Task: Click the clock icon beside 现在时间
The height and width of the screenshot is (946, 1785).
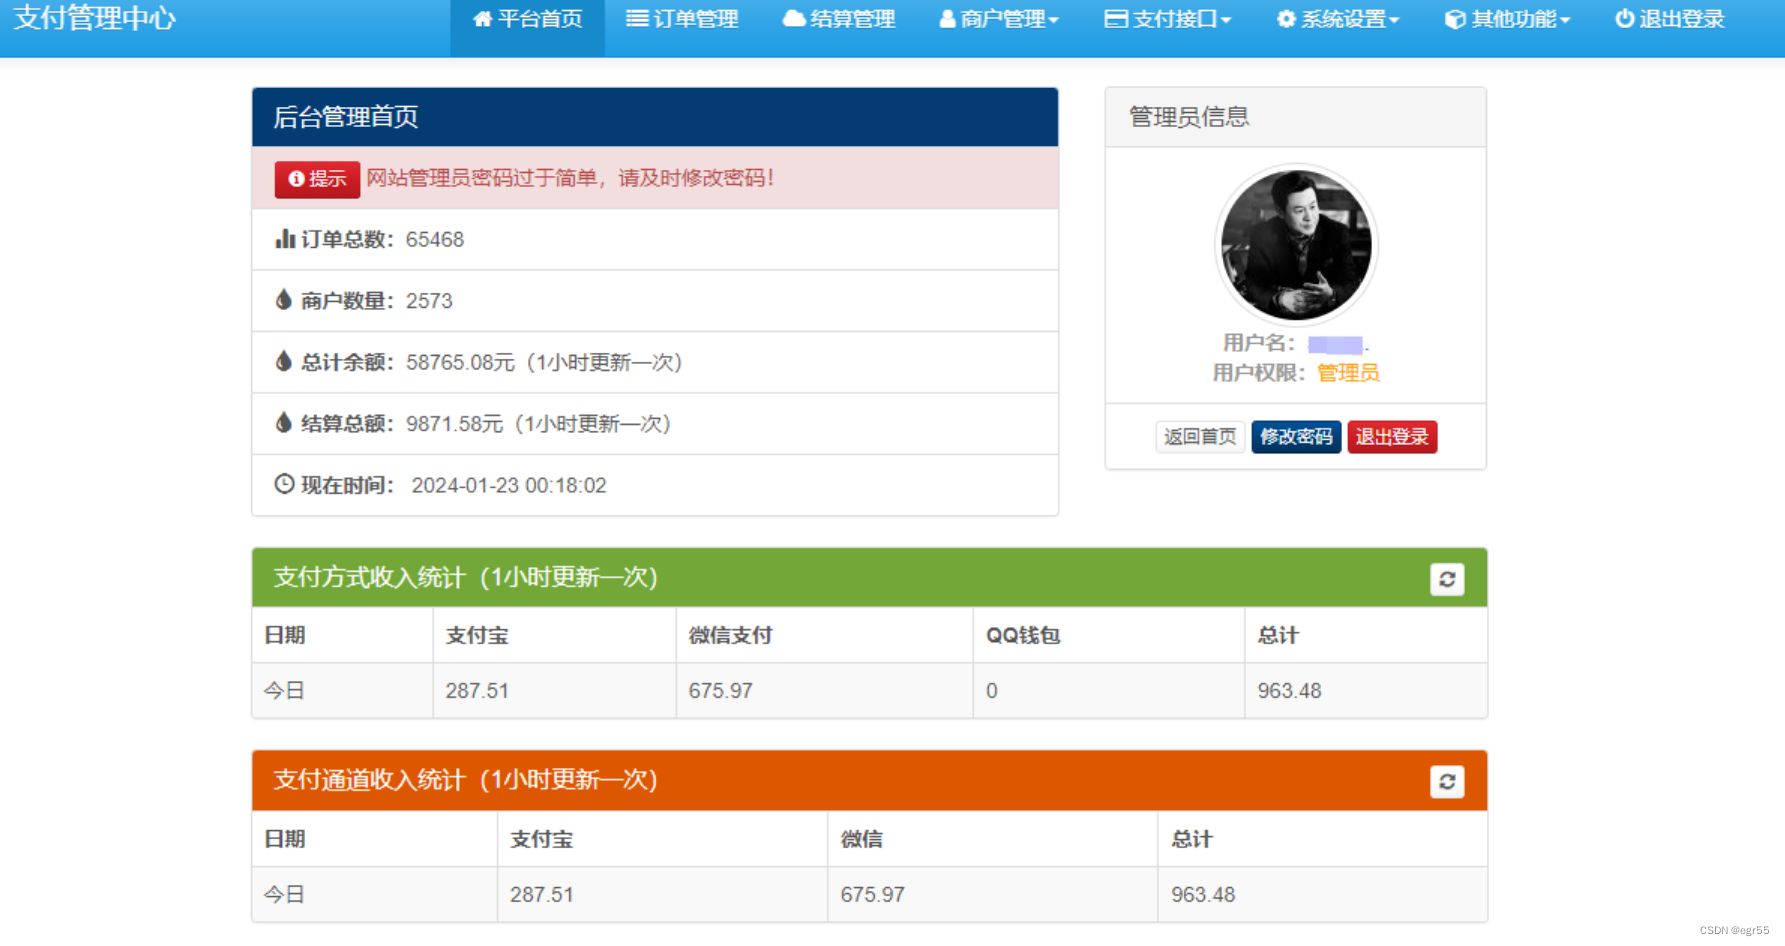Action: tap(283, 485)
